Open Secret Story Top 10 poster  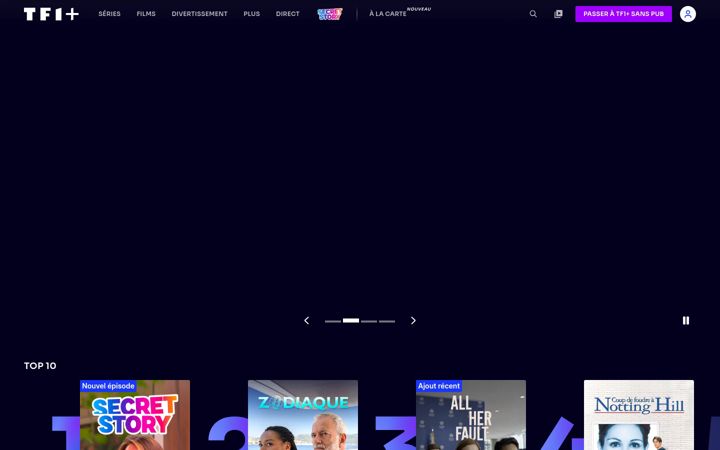135,415
